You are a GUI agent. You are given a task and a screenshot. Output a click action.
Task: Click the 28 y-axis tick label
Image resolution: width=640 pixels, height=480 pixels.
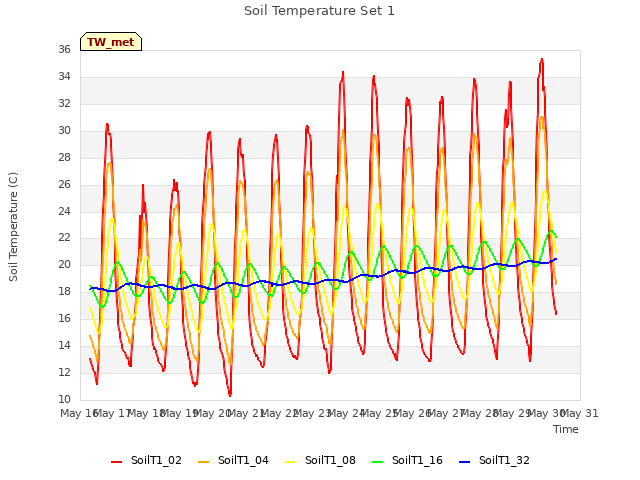tap(64, 157)
